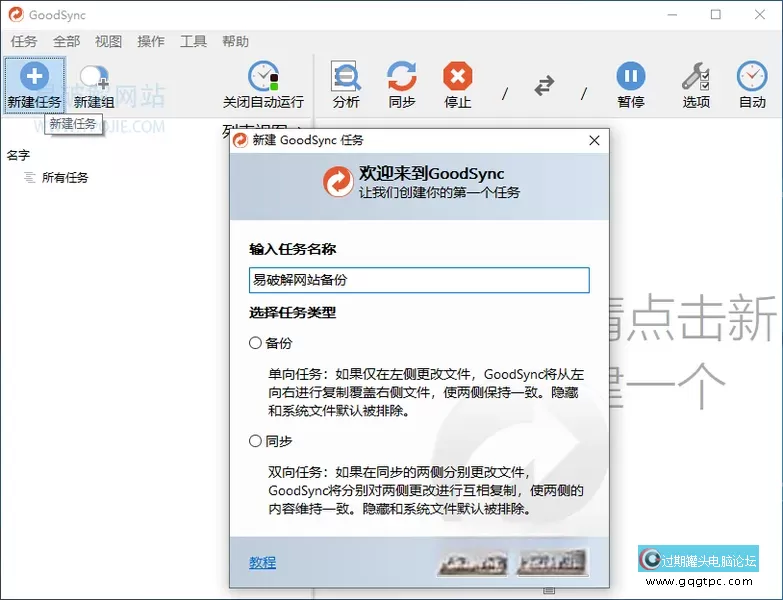
Task: Open the 工具 menu
Action: (193, 41)
